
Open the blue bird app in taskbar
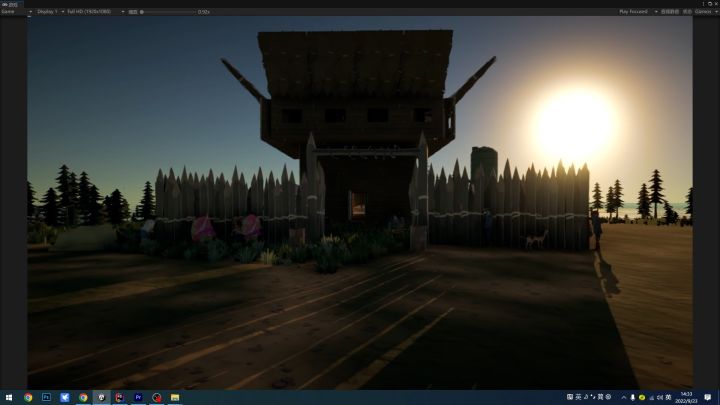(65, 398)
